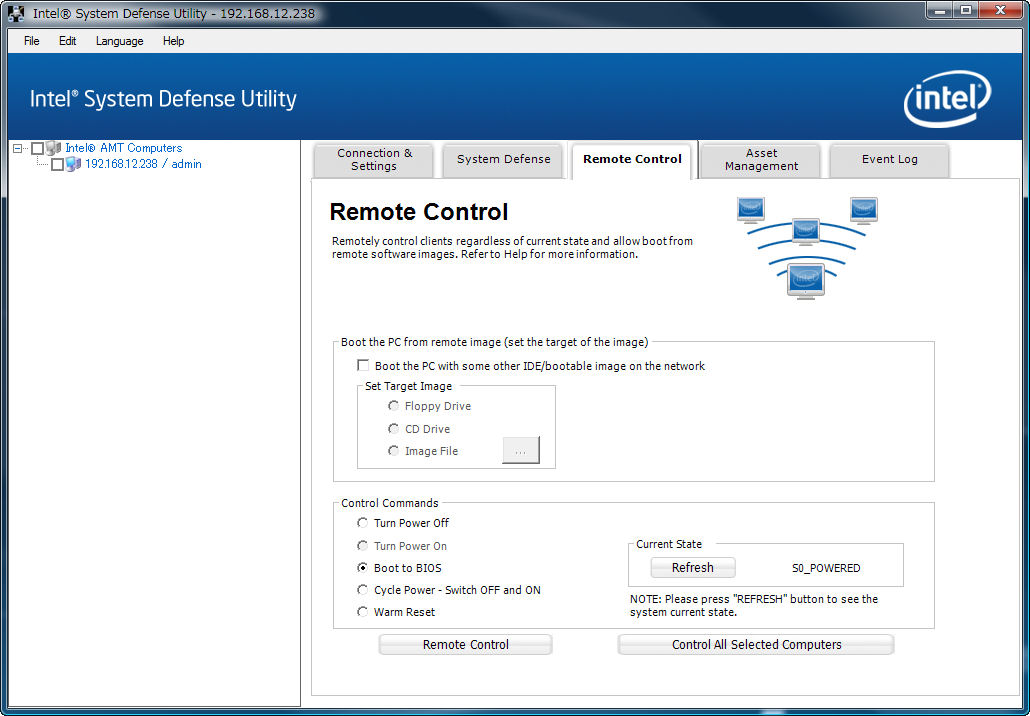Click the Refresh button
Screen dimensions: 1030x716
[693, 568]
